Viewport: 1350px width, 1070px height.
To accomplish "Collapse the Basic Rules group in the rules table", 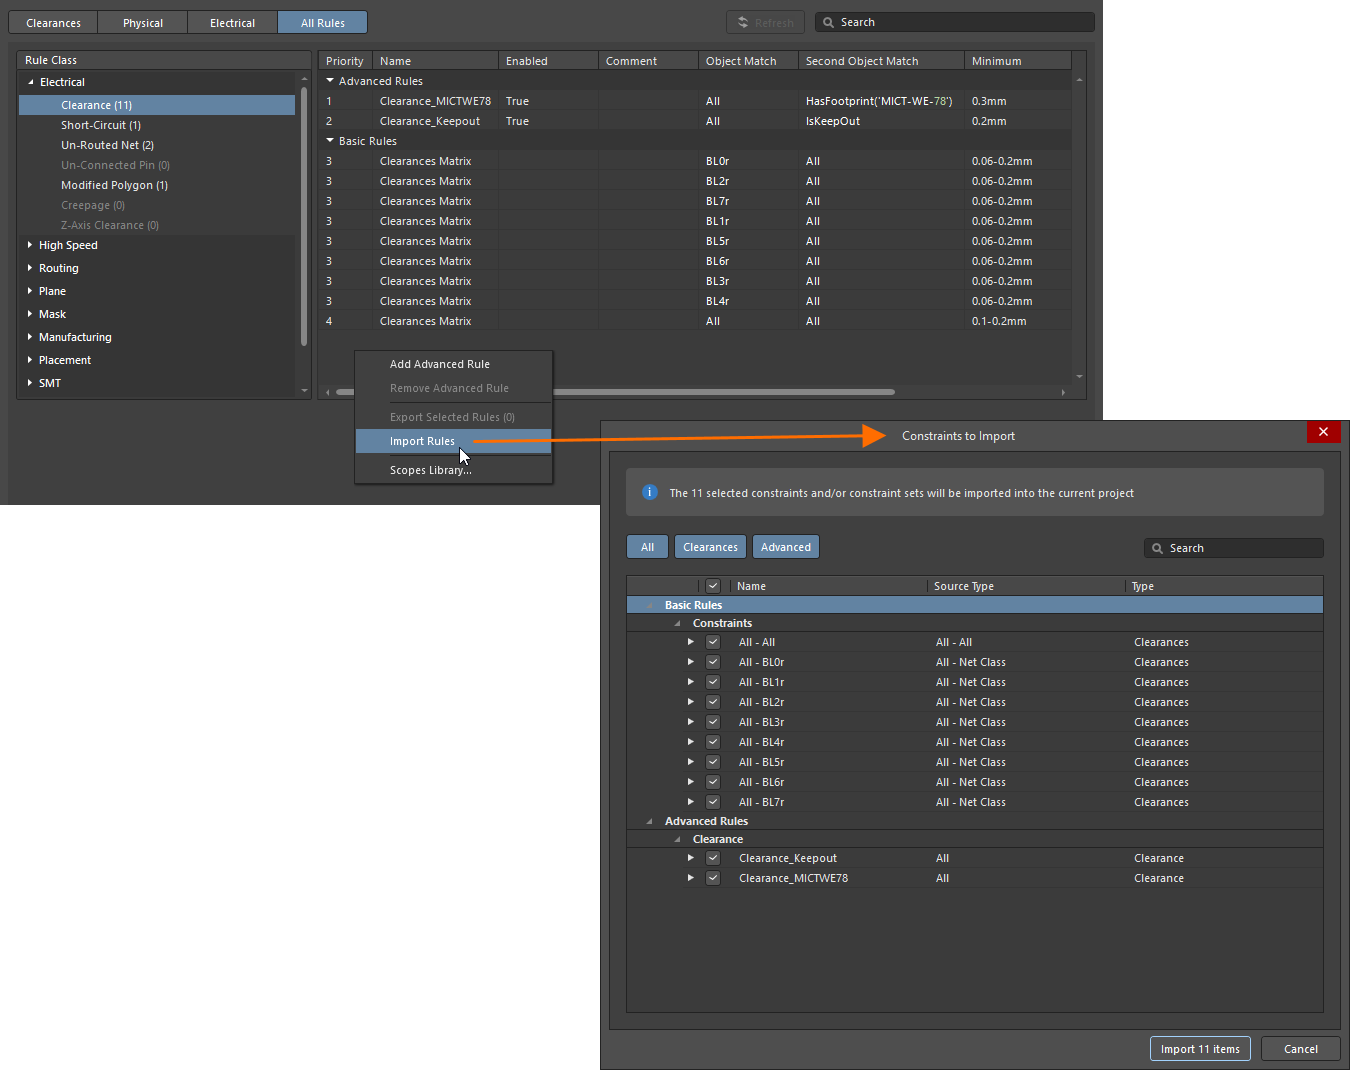I will click(x=330, y=141).
